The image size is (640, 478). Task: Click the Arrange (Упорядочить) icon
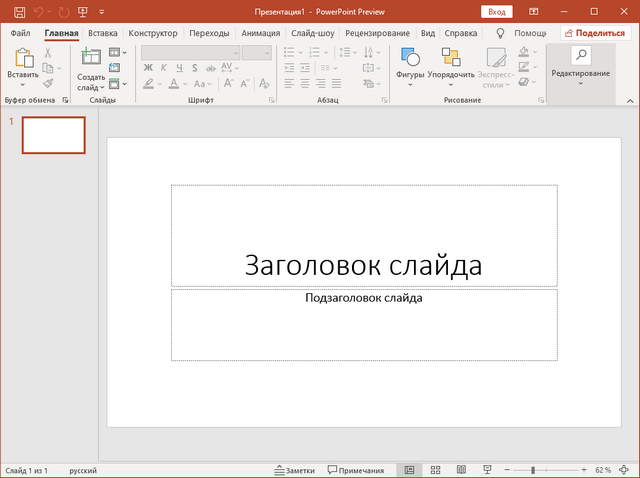(x=451, y=59)
